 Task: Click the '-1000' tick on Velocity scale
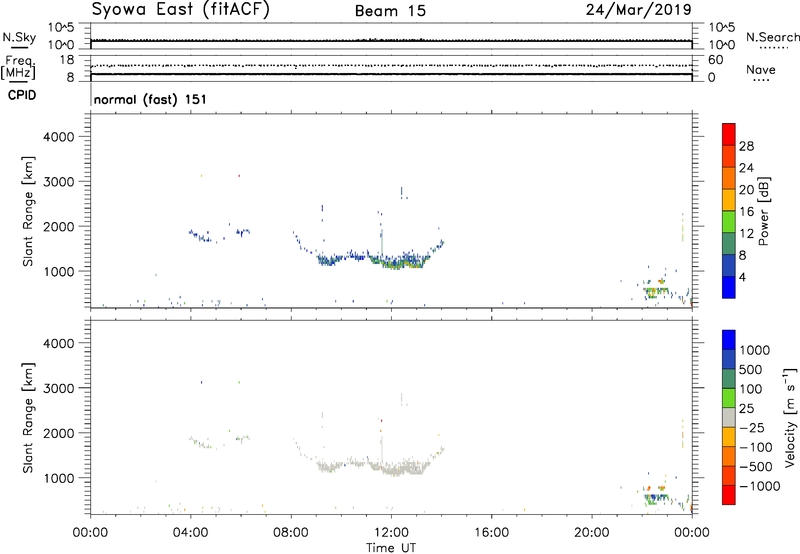click(x=759, y=486)
